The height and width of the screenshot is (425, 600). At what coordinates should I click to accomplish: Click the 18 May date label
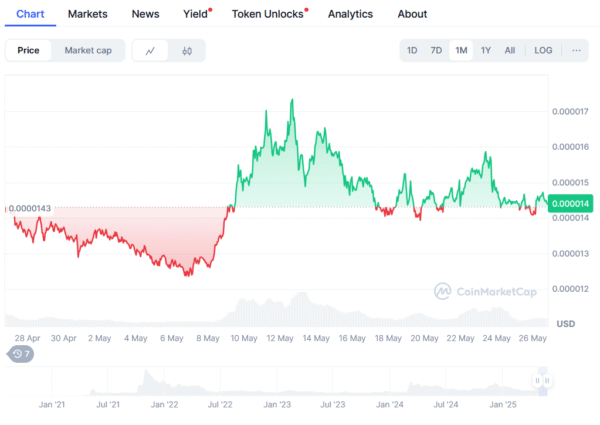pos(388,339)
